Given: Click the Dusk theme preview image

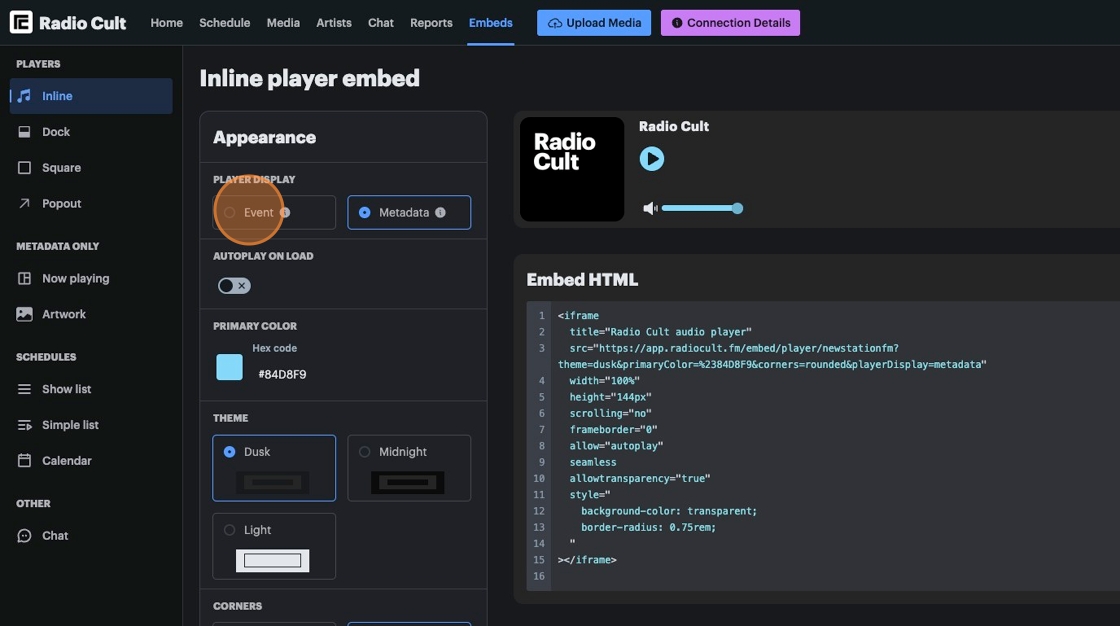Looking at the screenshot, I should pos(273,482).
